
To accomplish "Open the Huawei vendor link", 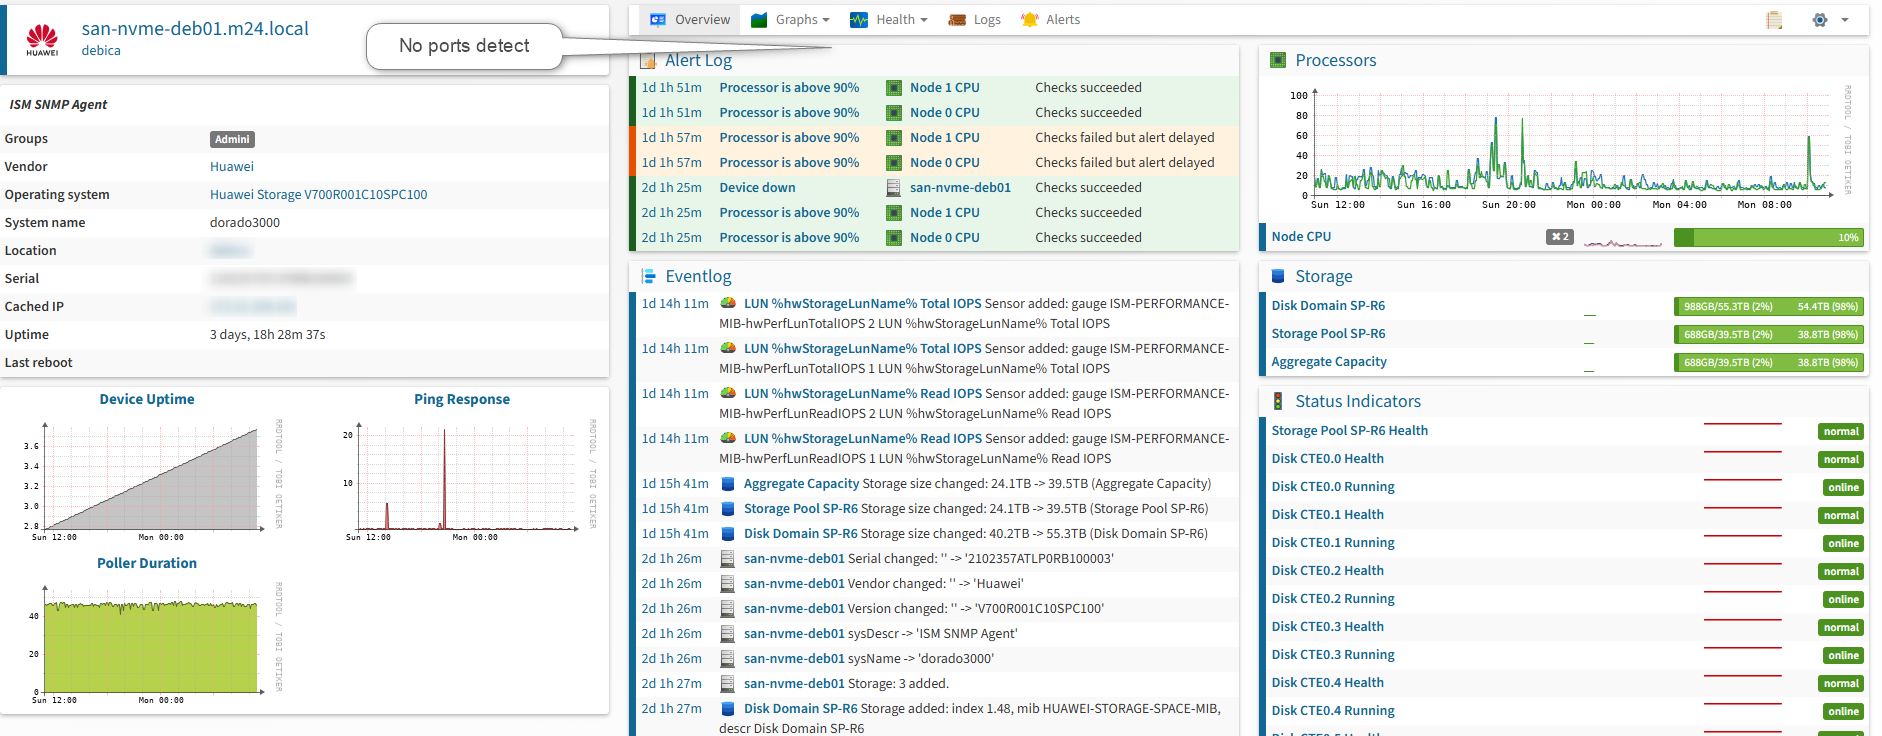I will pyautogui.click(x=231, y=167).
